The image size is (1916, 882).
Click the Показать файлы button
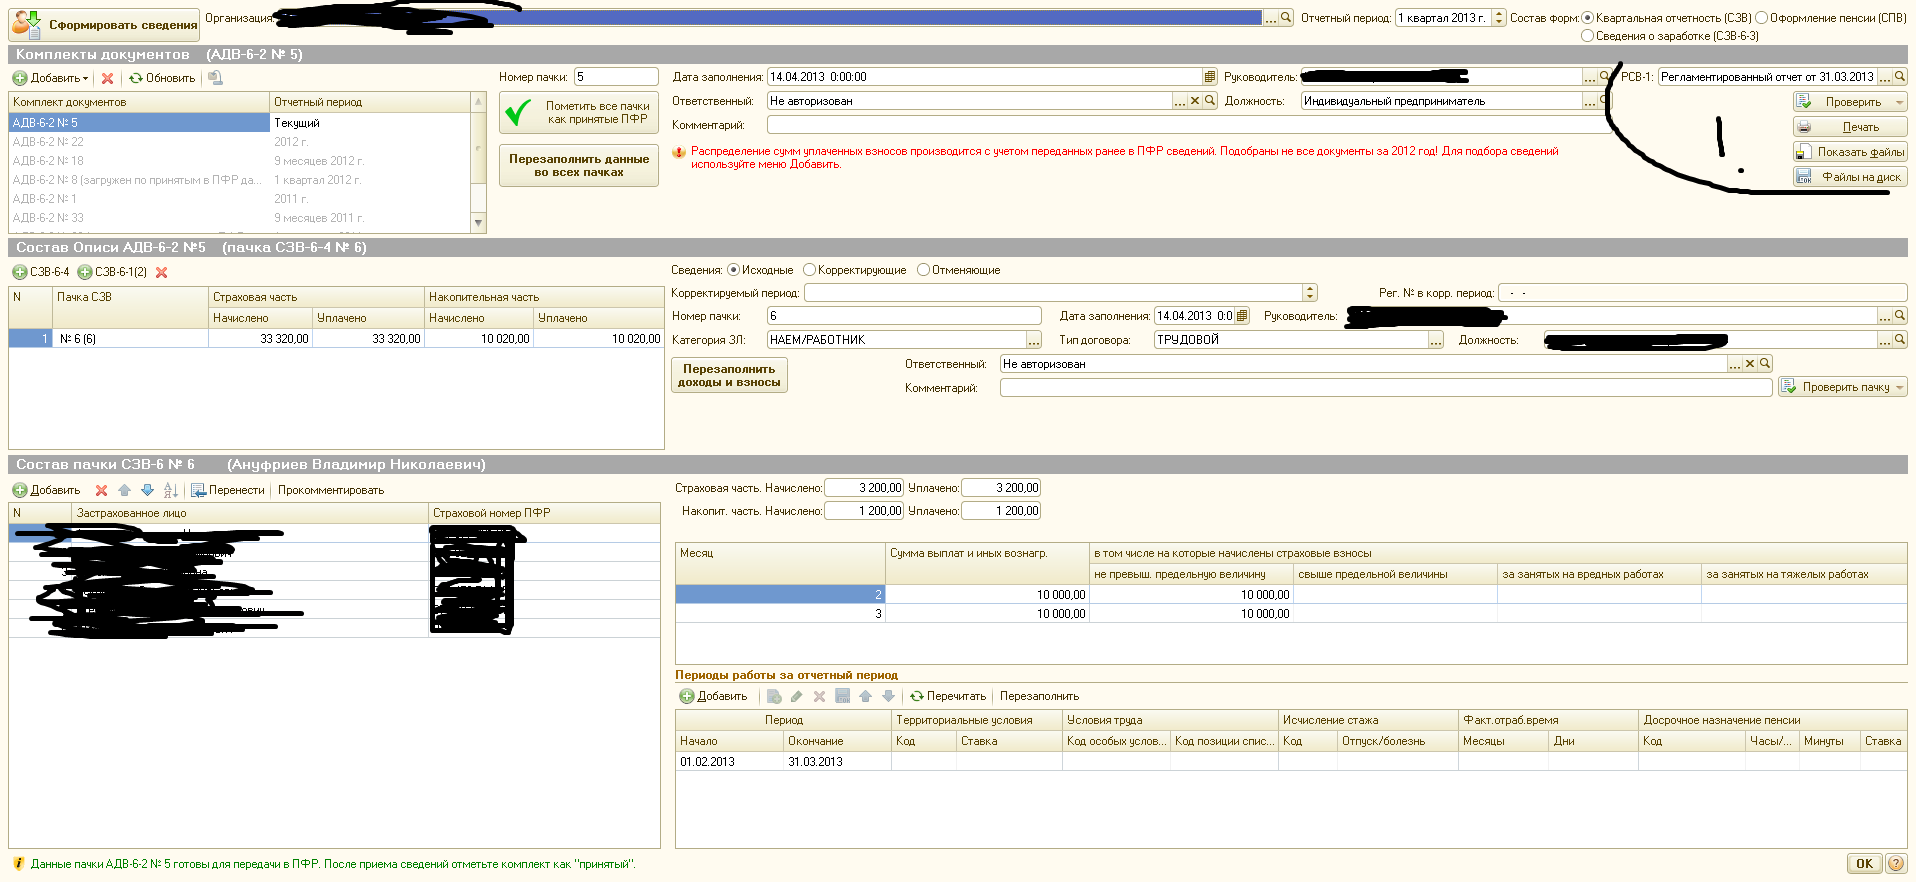click(1850, 152)
